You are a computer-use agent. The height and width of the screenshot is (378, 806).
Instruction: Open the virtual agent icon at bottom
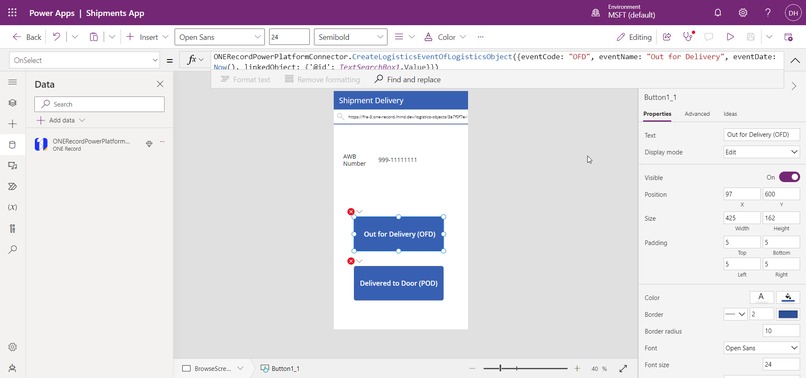click(12, 368)
